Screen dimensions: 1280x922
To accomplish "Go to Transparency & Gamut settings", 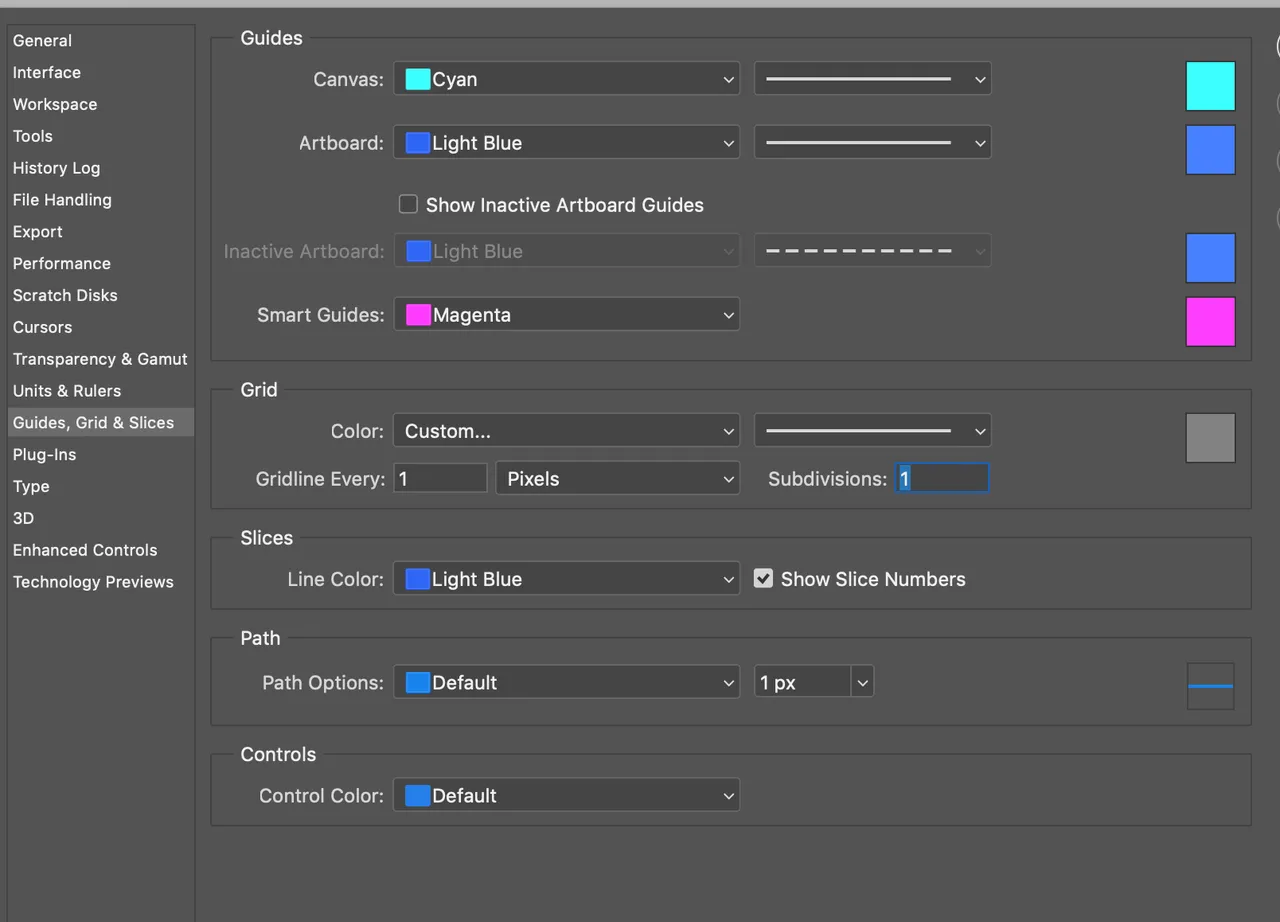I will pos(100,359).
